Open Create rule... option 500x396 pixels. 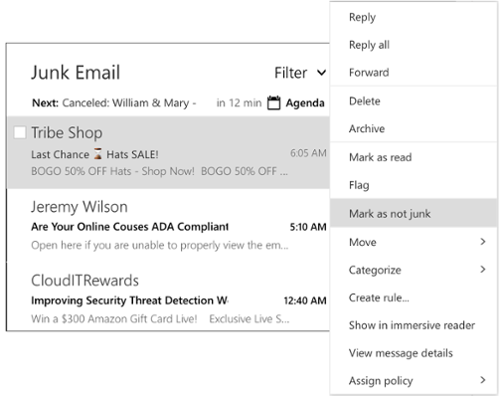[413, 297]
